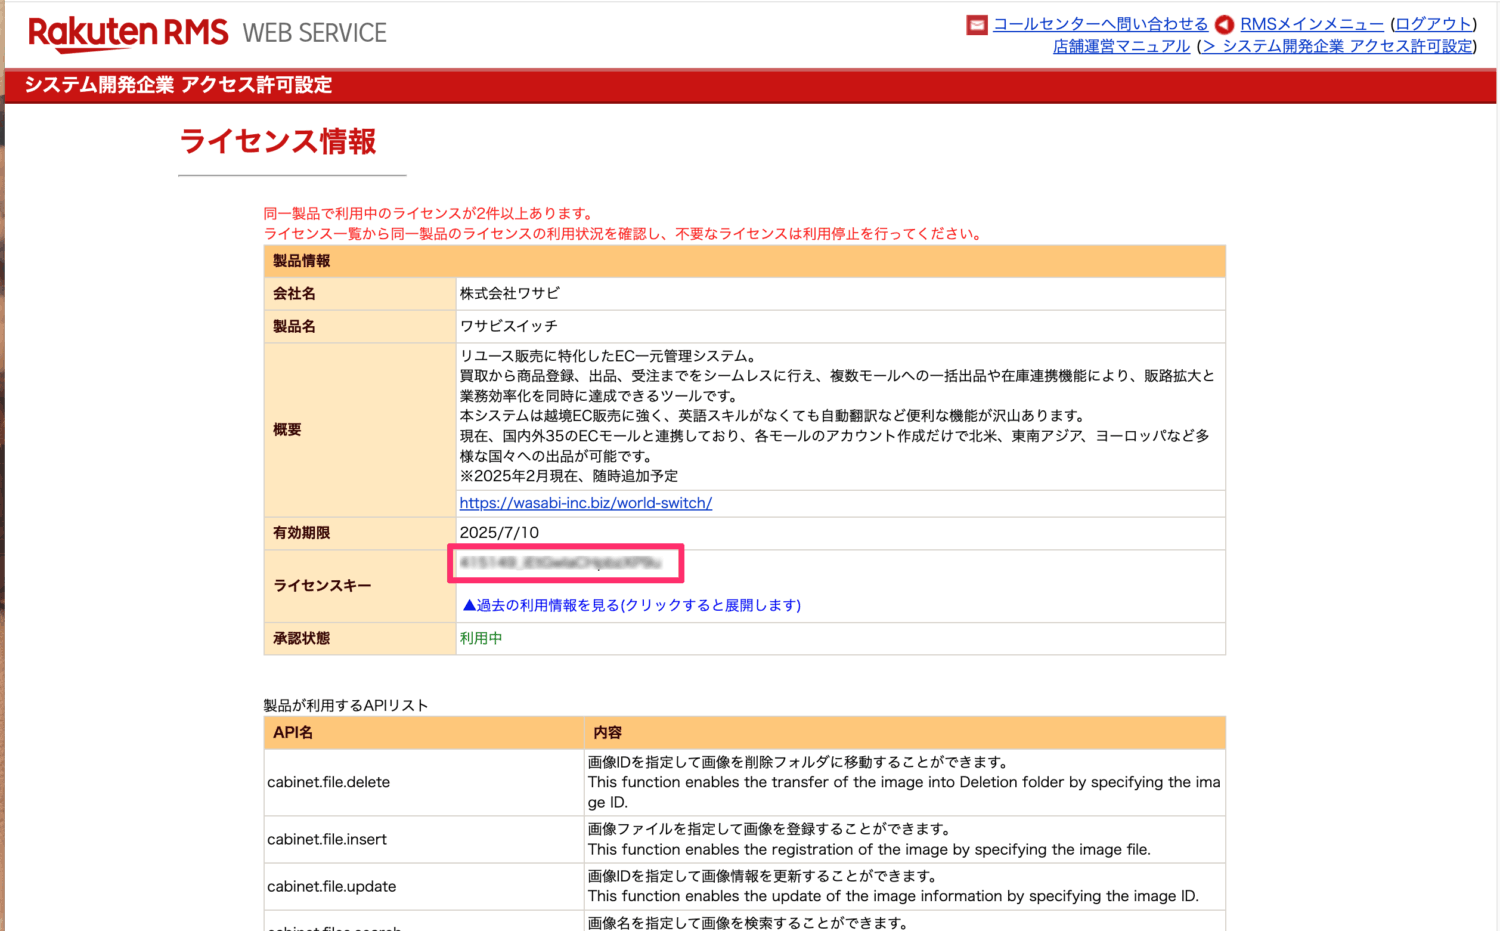Screen dimensions: 1500x931
Task: Open the 店舗運営マニュアル link
Action: [x=1121, y=46]
